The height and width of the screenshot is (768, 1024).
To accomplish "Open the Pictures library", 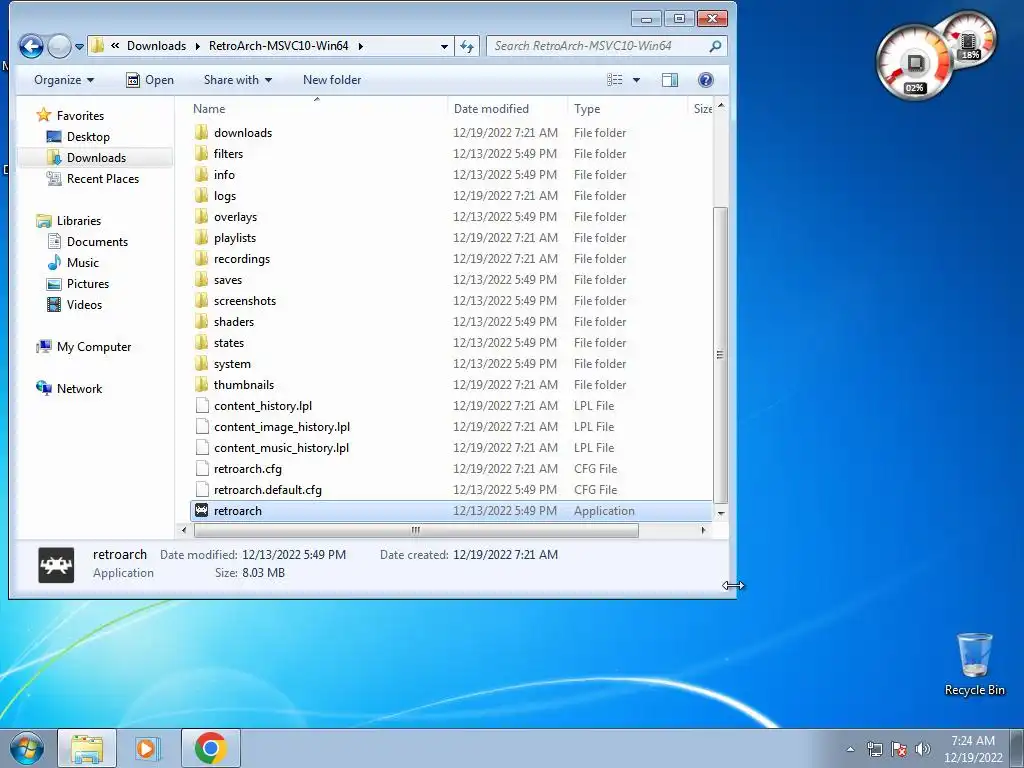I will pos(88,283).
